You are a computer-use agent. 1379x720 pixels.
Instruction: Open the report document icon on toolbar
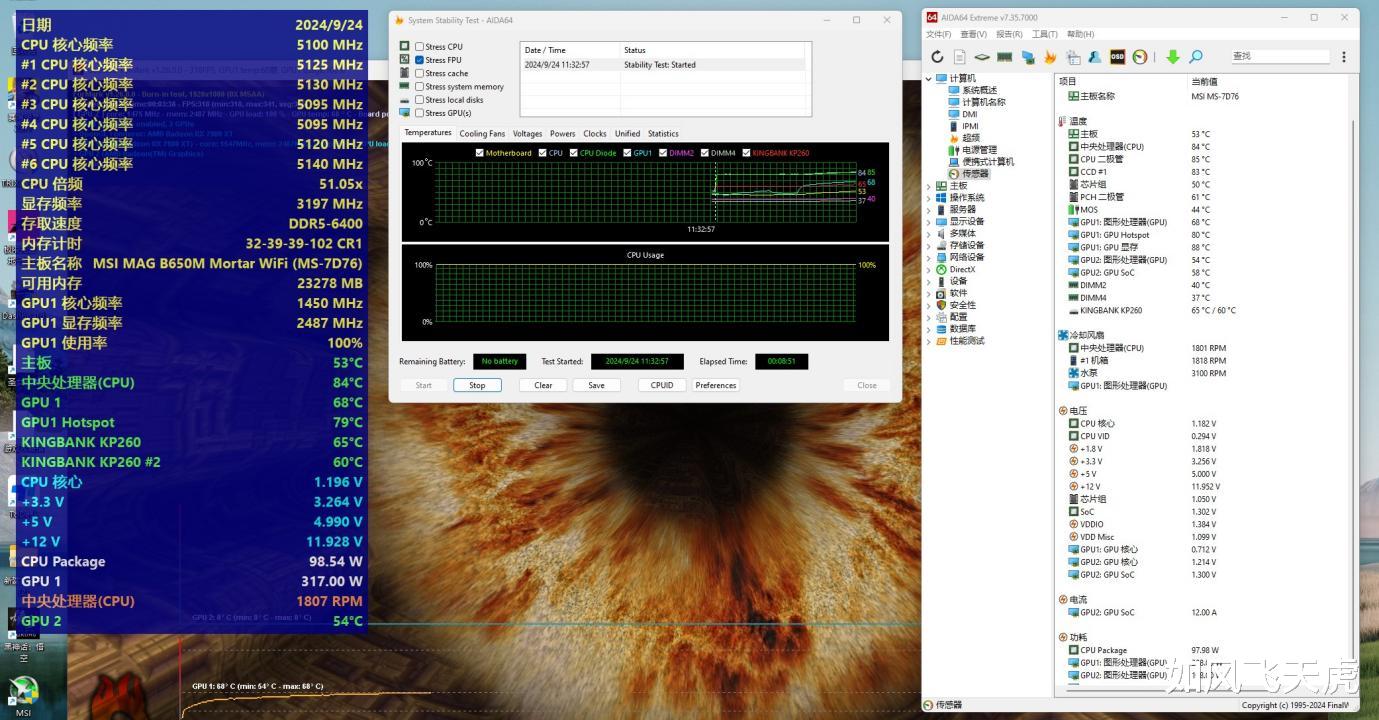(x=959, y=57)
